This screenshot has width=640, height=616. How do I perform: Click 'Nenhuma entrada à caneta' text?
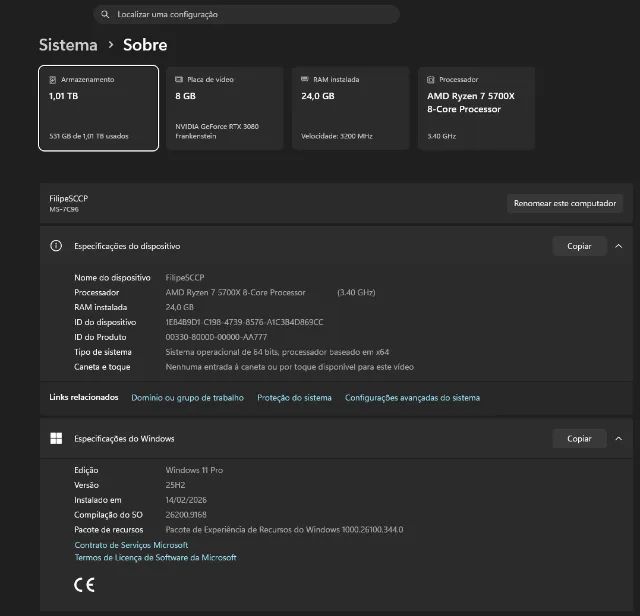(x=290, y=367)
